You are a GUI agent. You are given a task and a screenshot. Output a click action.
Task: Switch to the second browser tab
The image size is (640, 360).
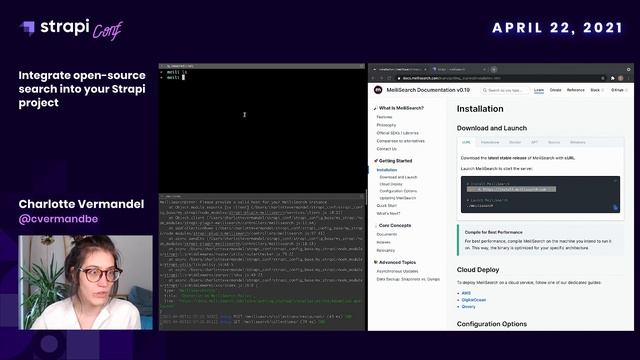tap(458, 69)
